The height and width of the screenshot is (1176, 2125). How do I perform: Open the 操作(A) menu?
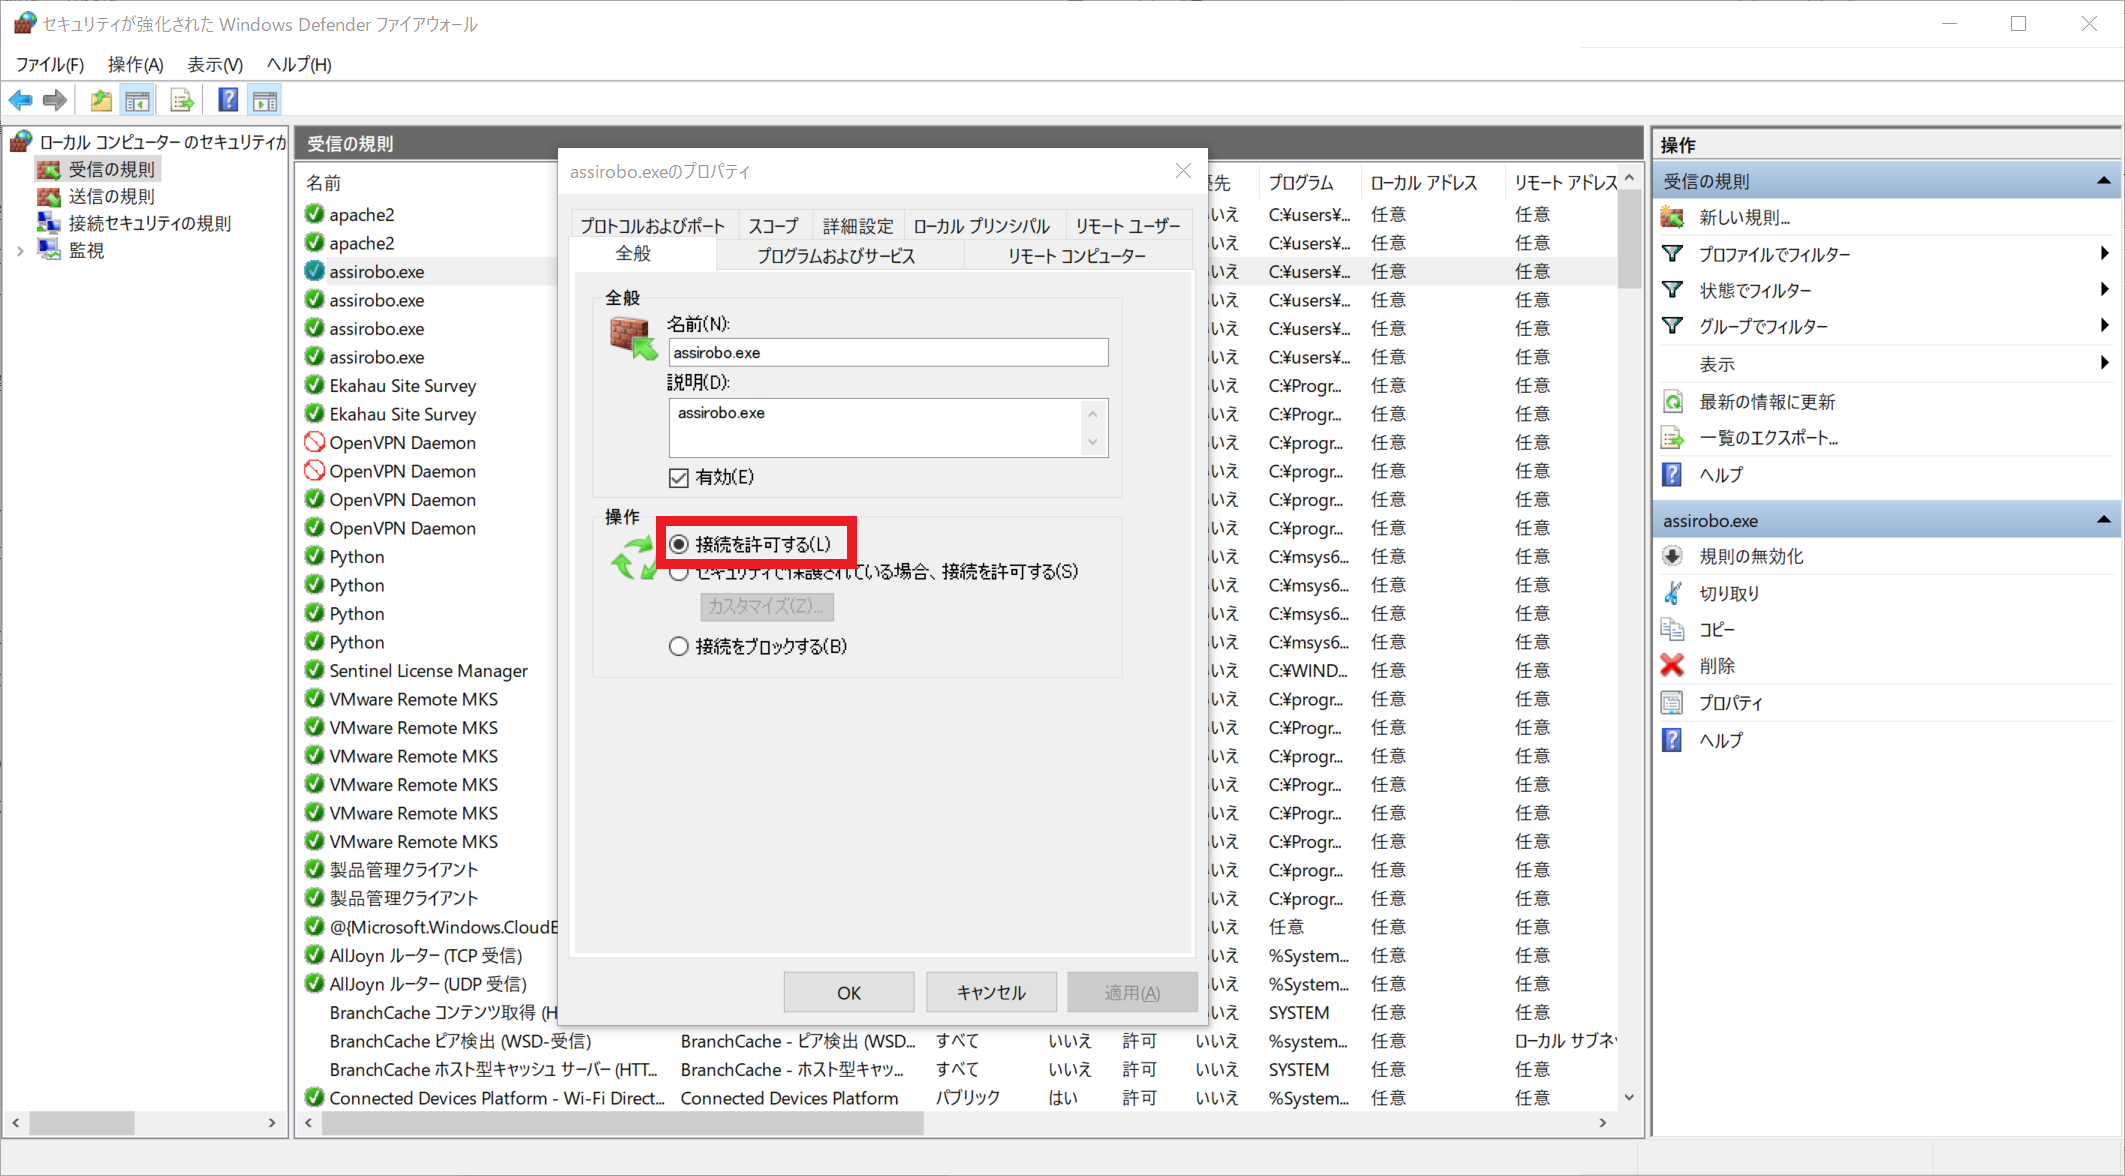point(135,64)
